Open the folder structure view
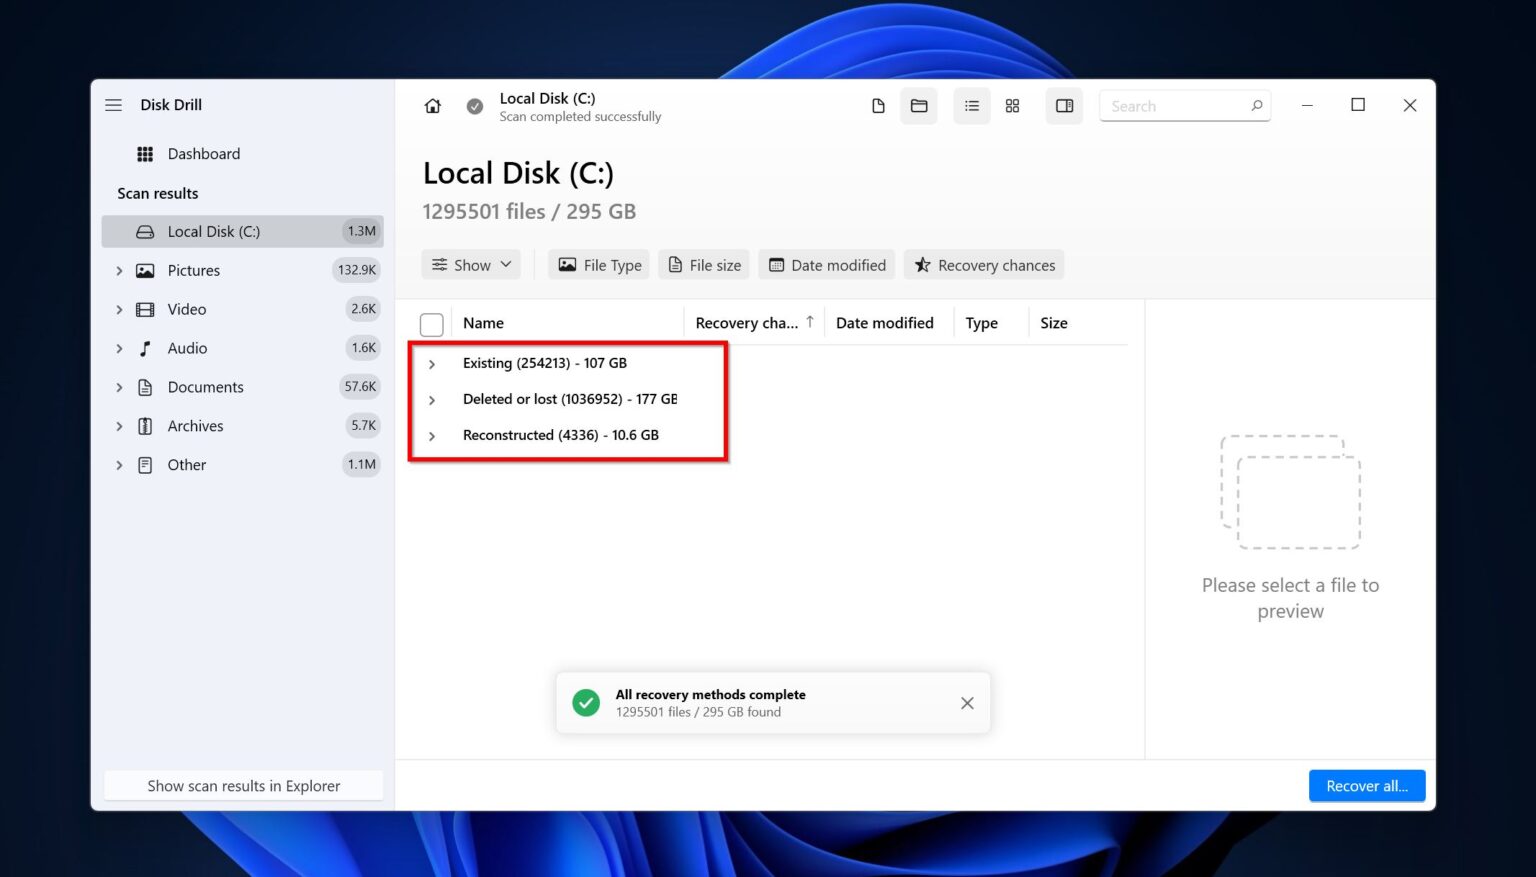 919,105
